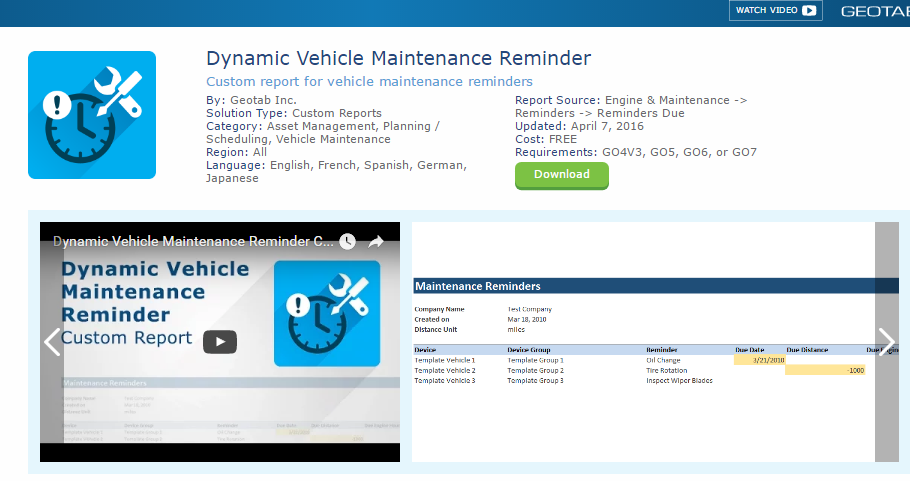Go to previous slide with left arrow

pos(52,342)
